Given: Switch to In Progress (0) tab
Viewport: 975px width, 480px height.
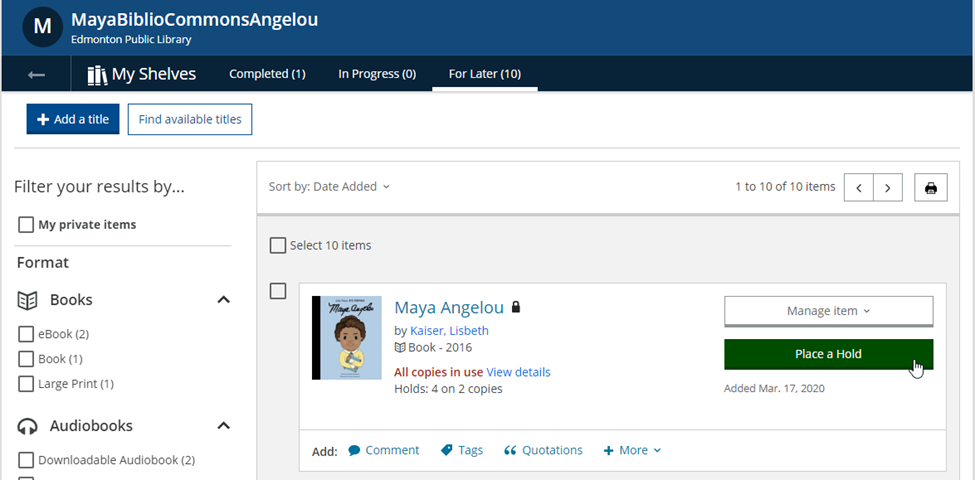Looking at the screenshot, I should click(377, 74).
